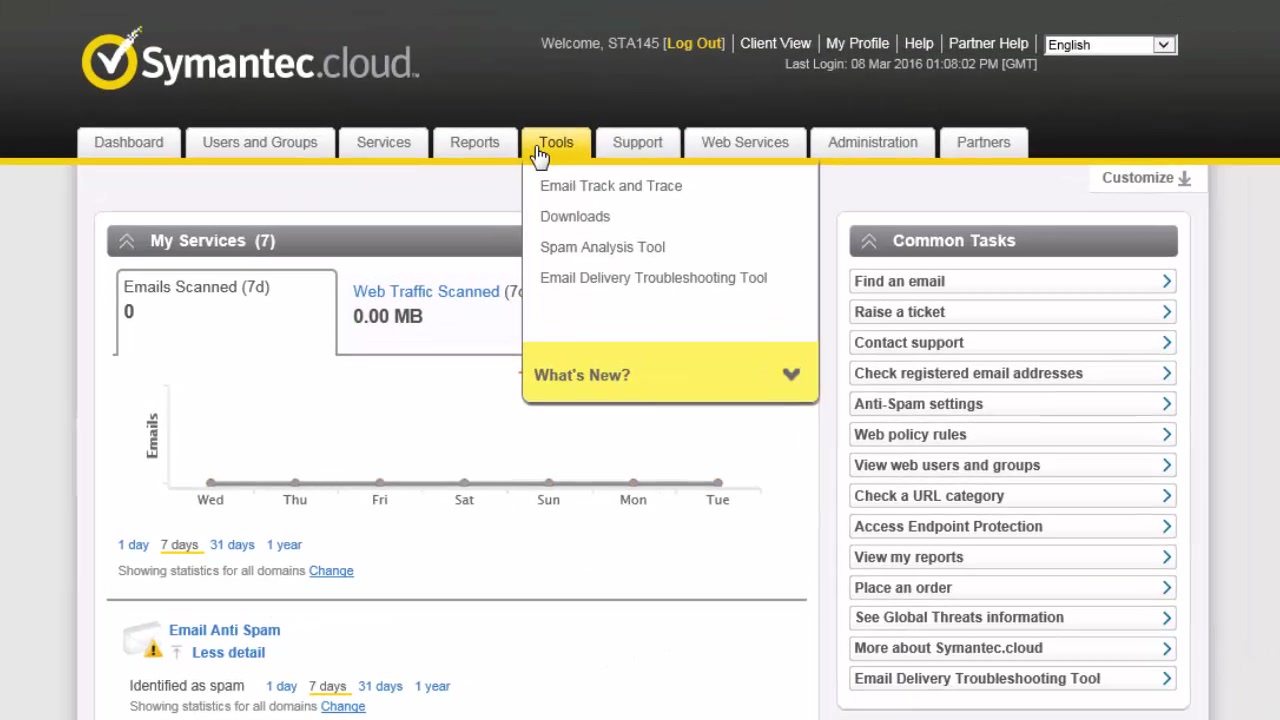Open Email Track and Trace menu item
This screenshot has width=1280, height=720.
pyautogui.click(x=611, y=186)
